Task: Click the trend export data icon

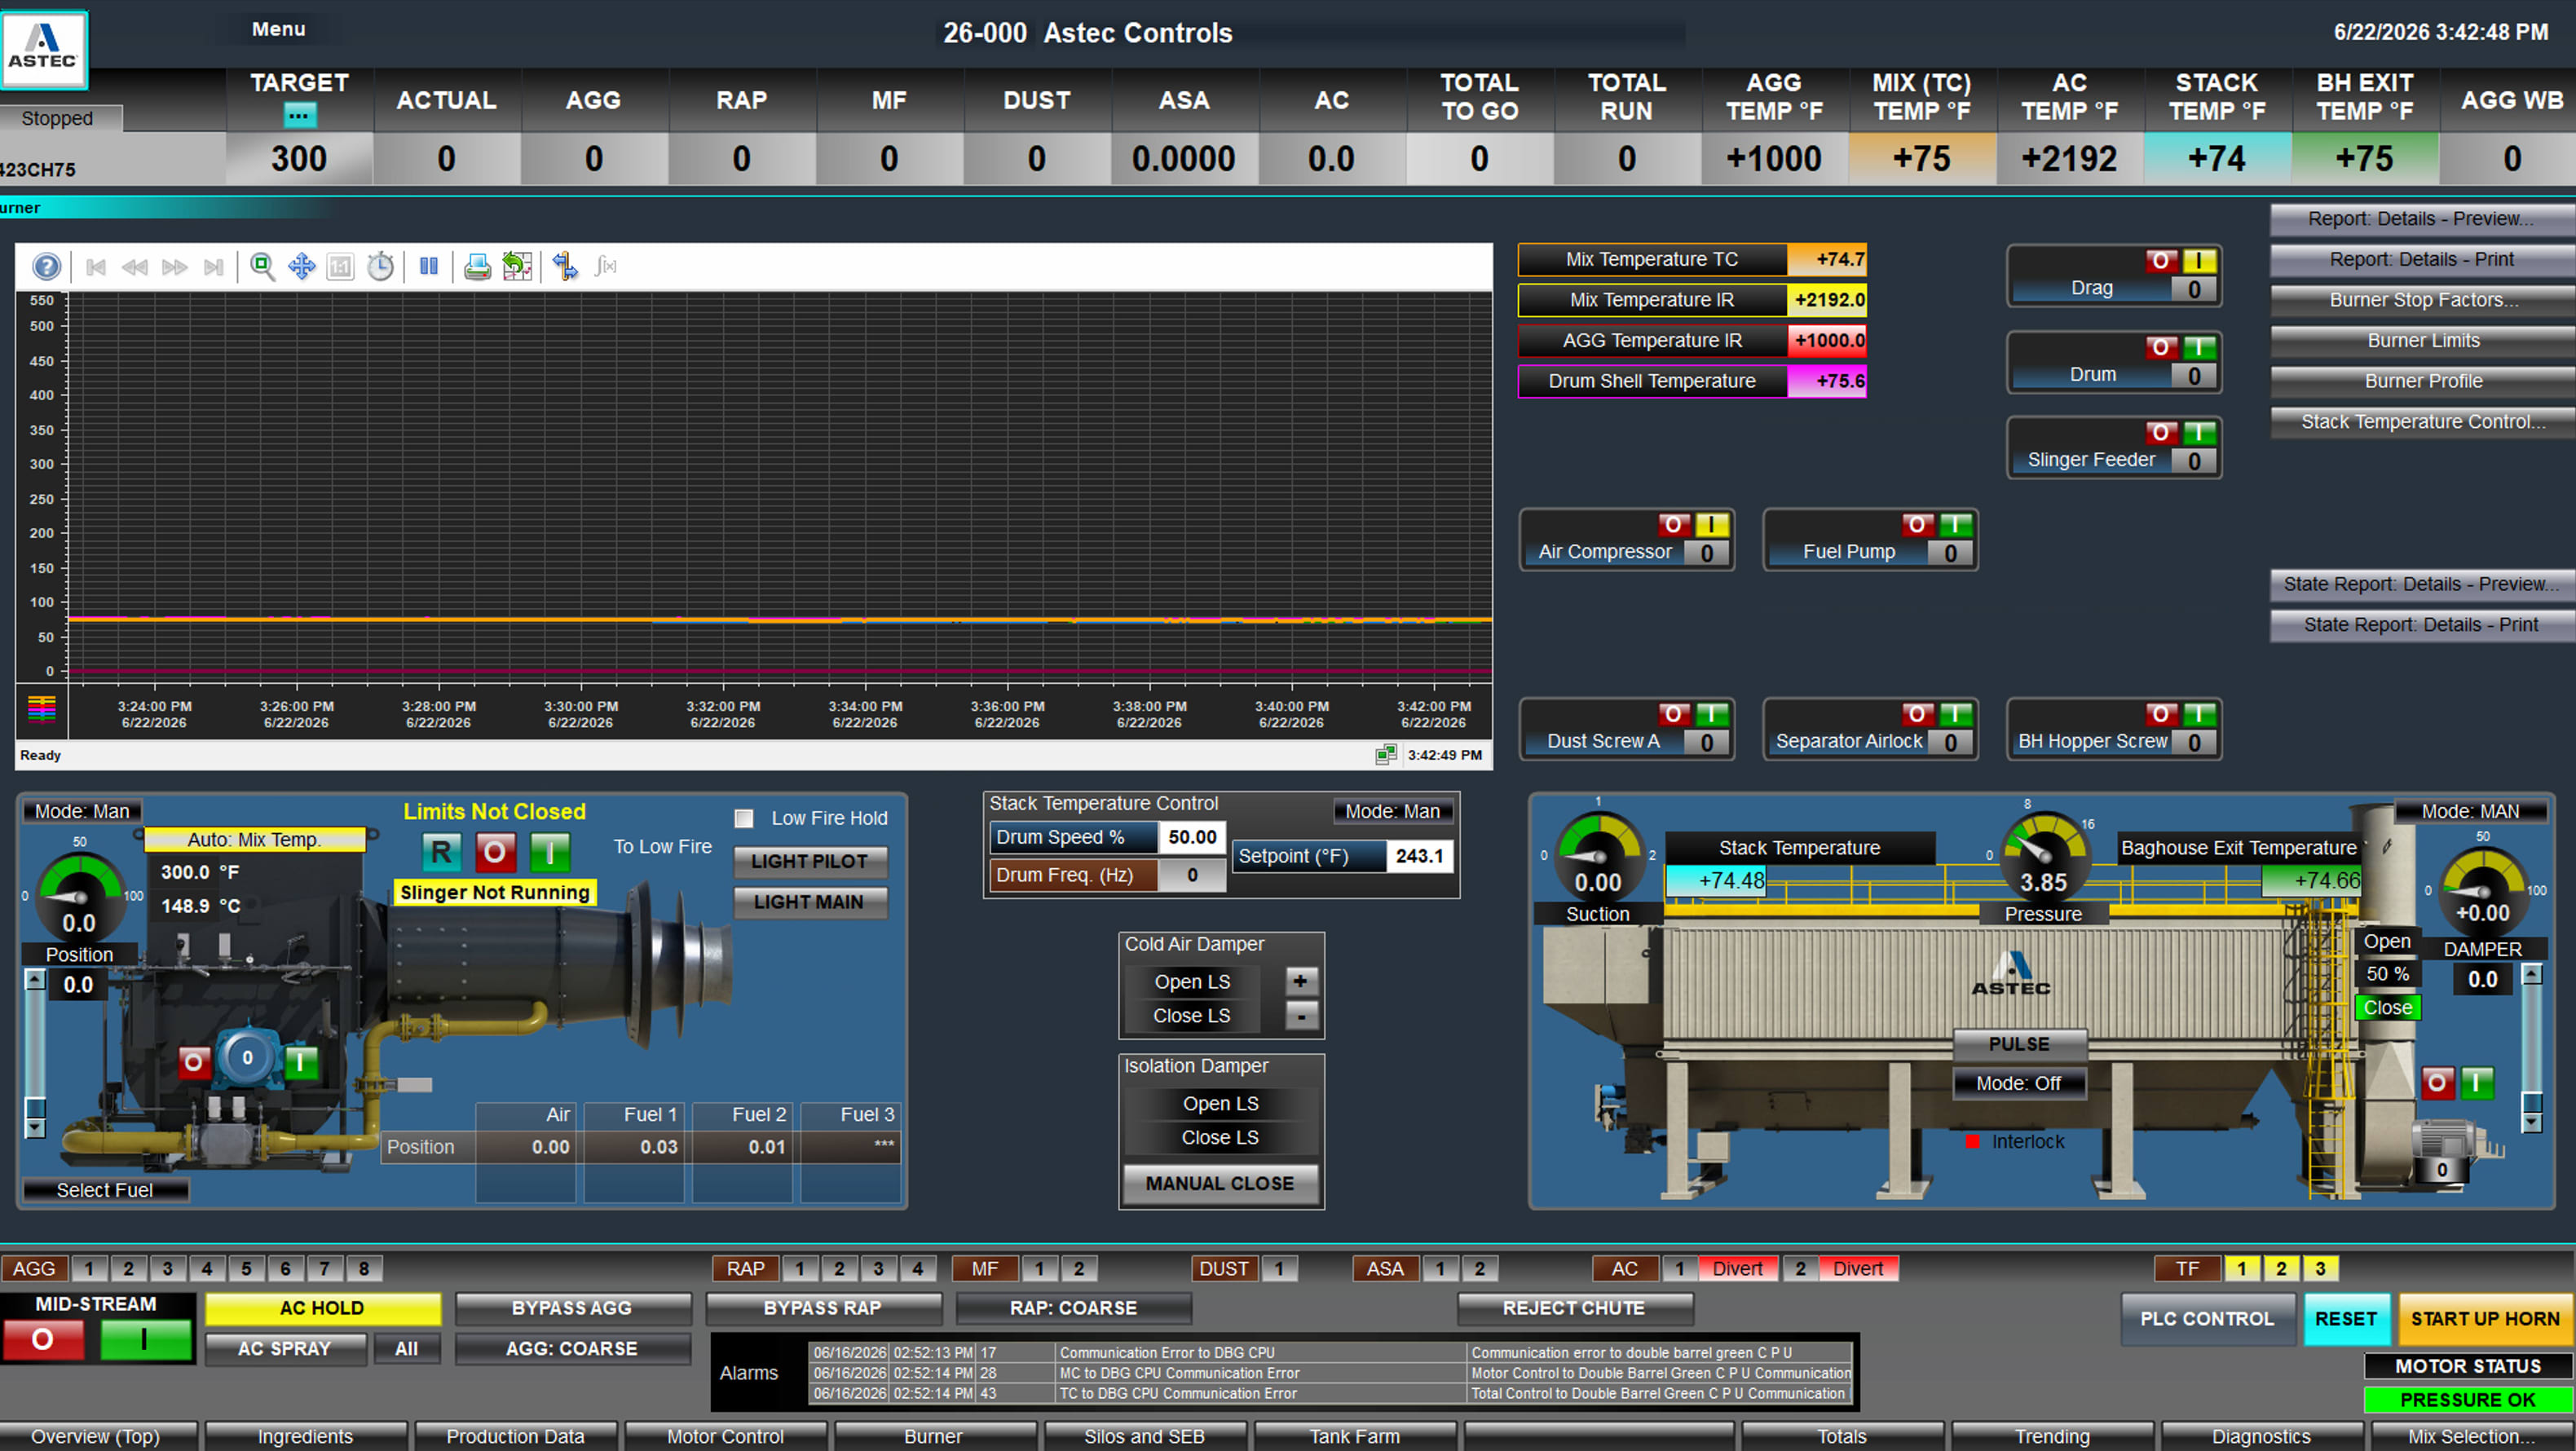Action: (x=517, y=267)
